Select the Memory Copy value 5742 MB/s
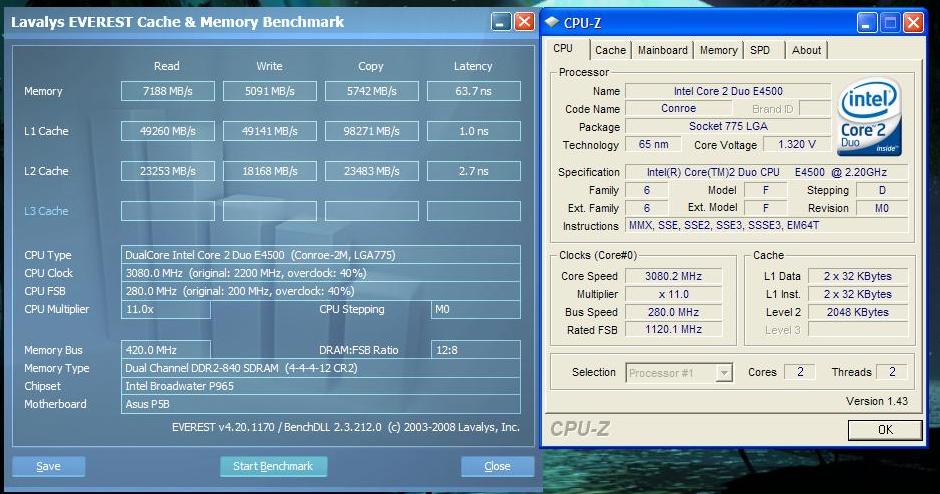Screen dimensions: 940x494 click(x=372, y=91)
